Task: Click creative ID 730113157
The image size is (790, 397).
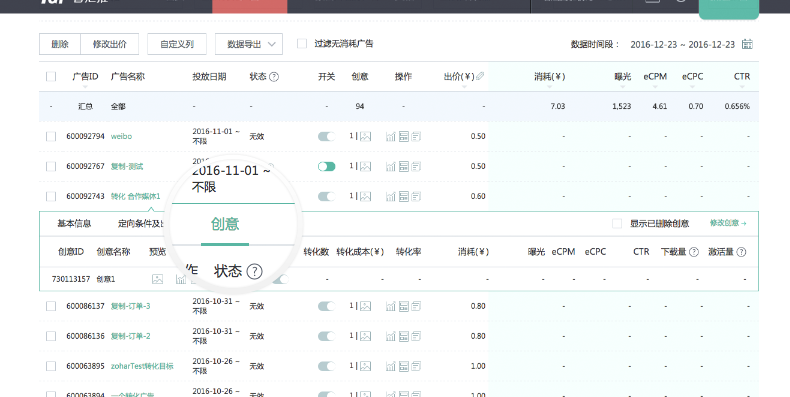Action: tap(71, 279)
